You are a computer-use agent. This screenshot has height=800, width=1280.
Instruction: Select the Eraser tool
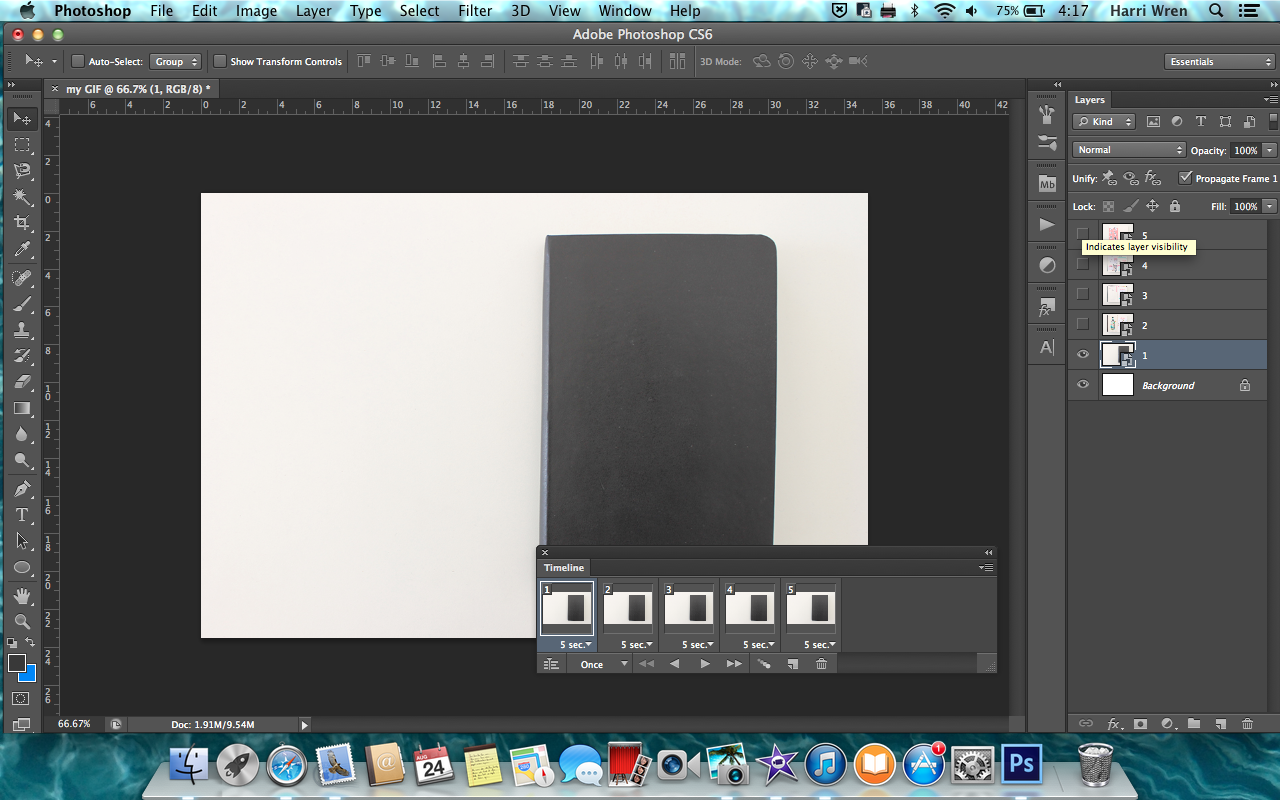click(22, 382)
